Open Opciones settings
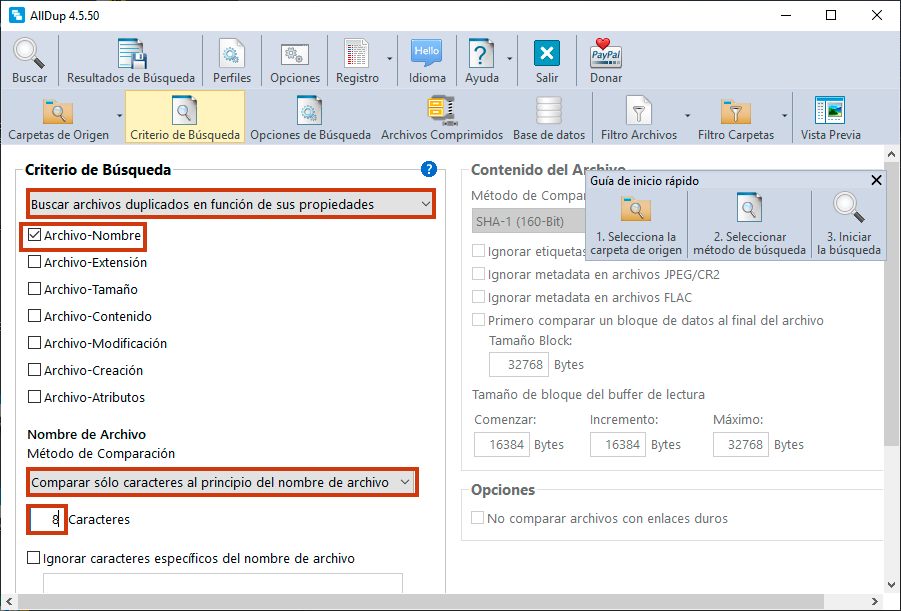 (295, 61)
